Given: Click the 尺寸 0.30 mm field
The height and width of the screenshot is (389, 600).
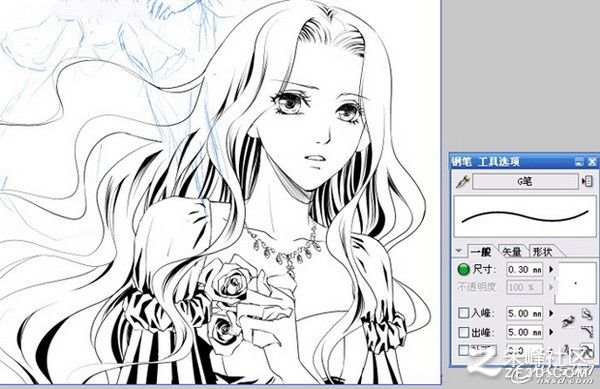Looking at the screenshot, I should [x=525, y=270].
